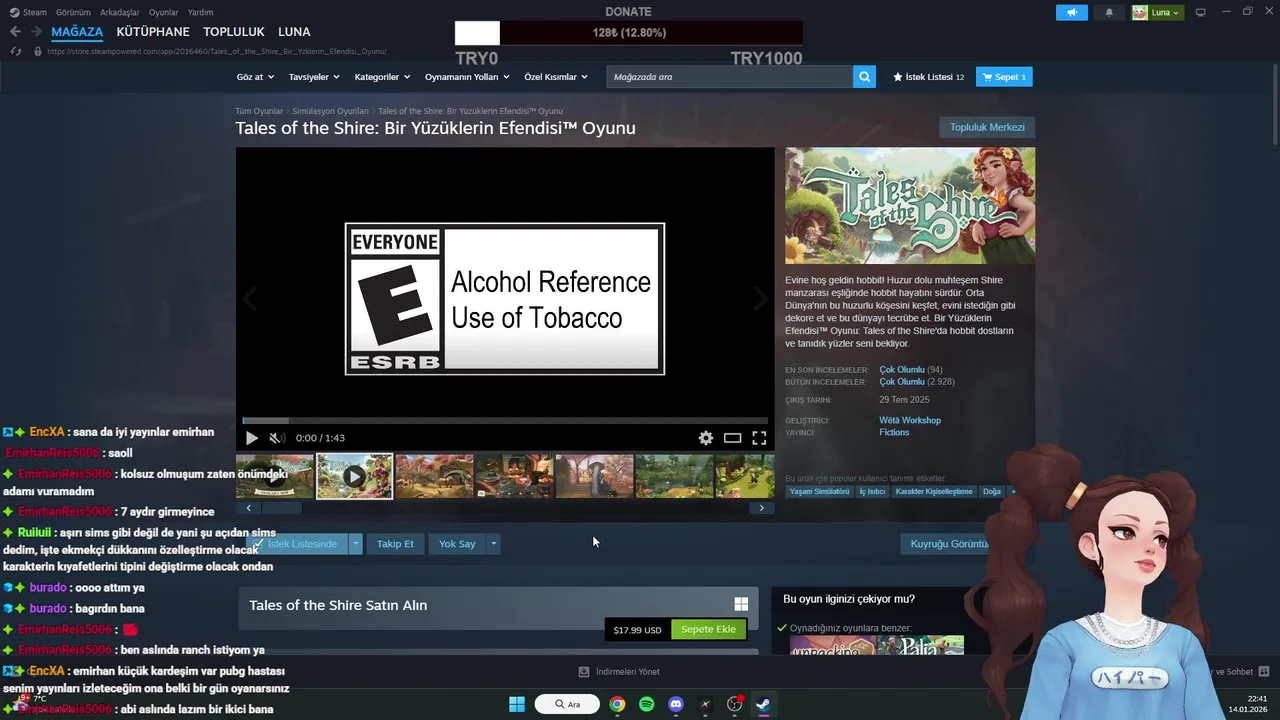1280x720 pixels.
Task: Open İstek Listesi wishlist link
Action: tap(928, 77)
